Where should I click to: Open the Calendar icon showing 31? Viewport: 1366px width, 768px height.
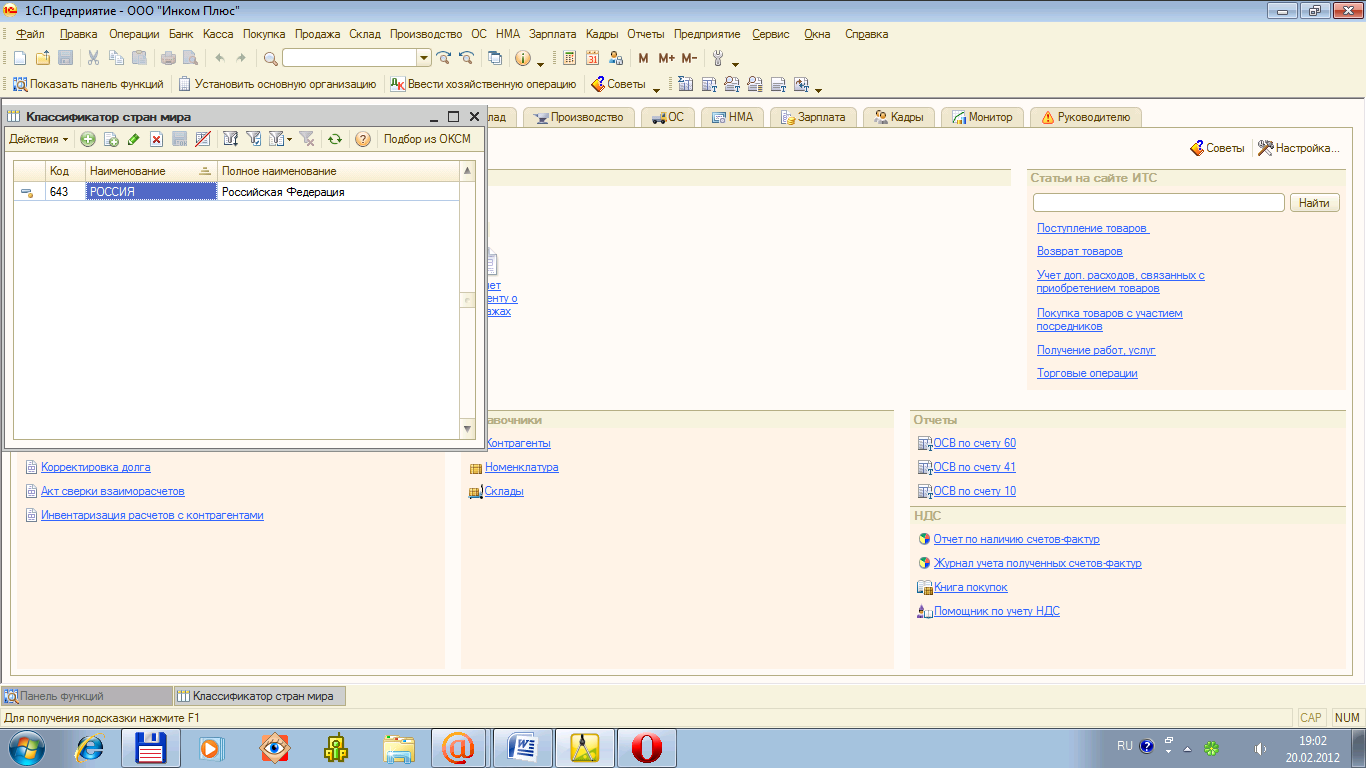pyautogui.click(x=593, y=58)
